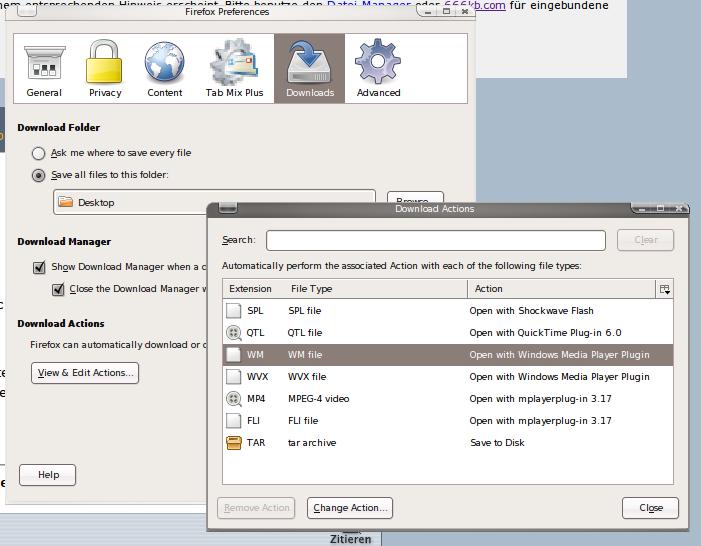
Task: Sort by the File Type column header
Action: (x=312, y=289)
